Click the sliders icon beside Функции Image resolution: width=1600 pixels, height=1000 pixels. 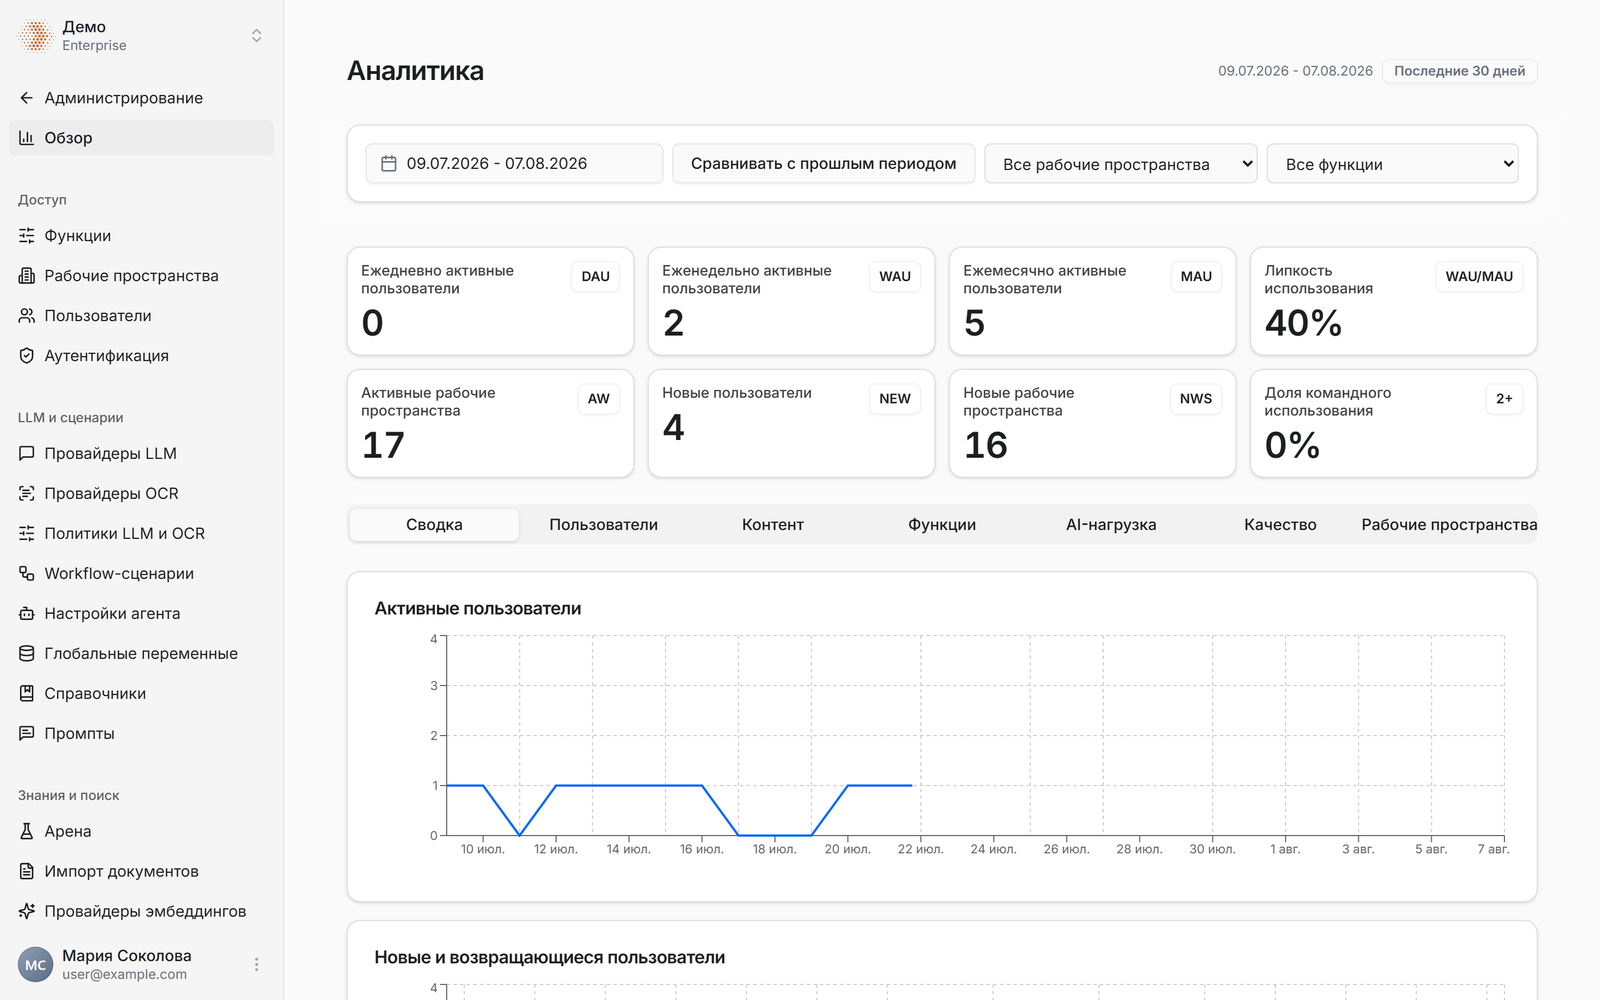click(27, 236)
